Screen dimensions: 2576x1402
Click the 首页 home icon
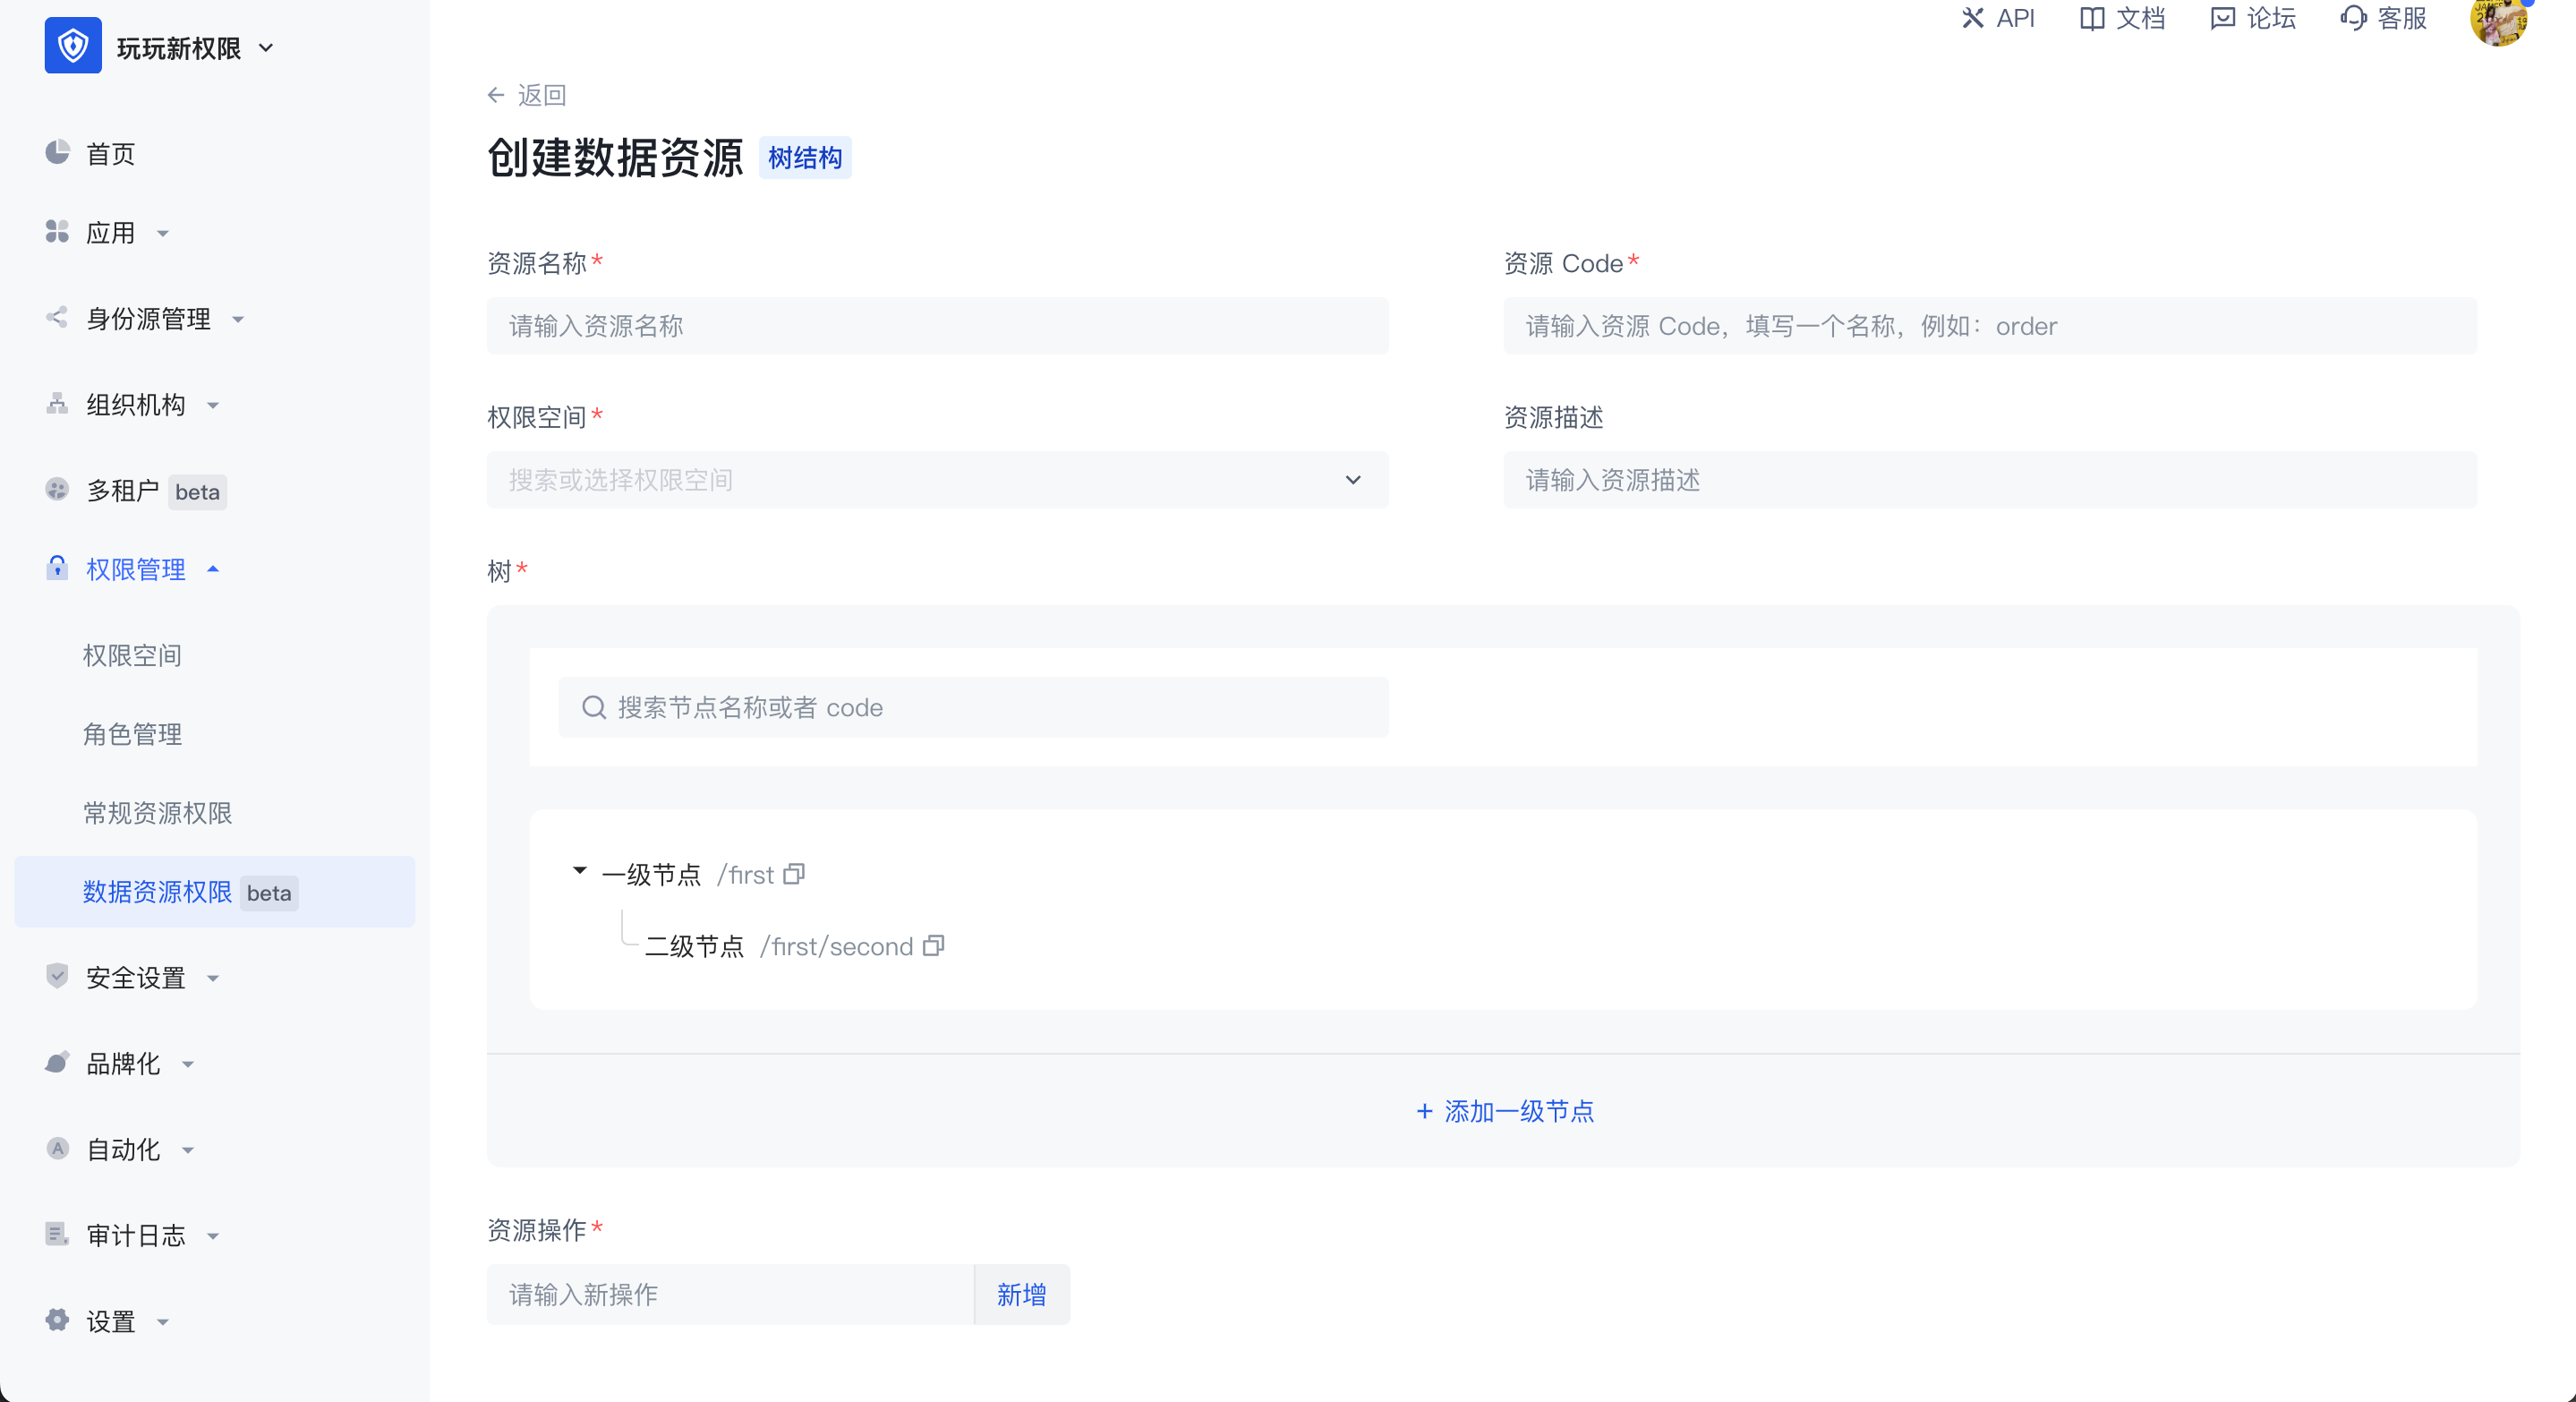[x=57, y=152]
